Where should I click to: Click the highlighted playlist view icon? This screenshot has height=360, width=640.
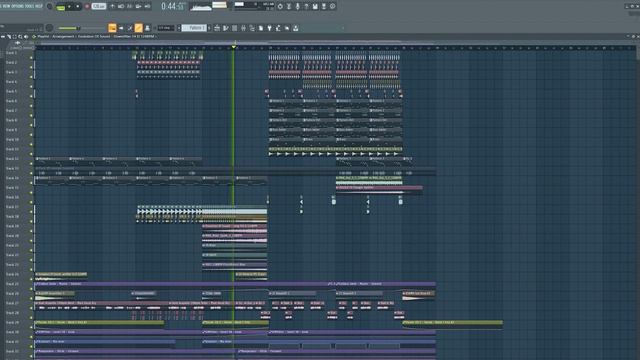112,28
